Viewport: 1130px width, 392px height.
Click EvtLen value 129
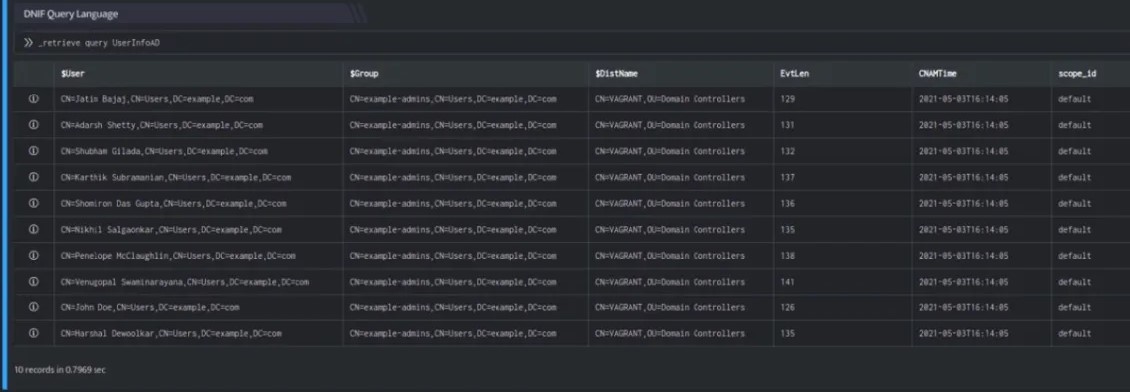coord(787,99)
